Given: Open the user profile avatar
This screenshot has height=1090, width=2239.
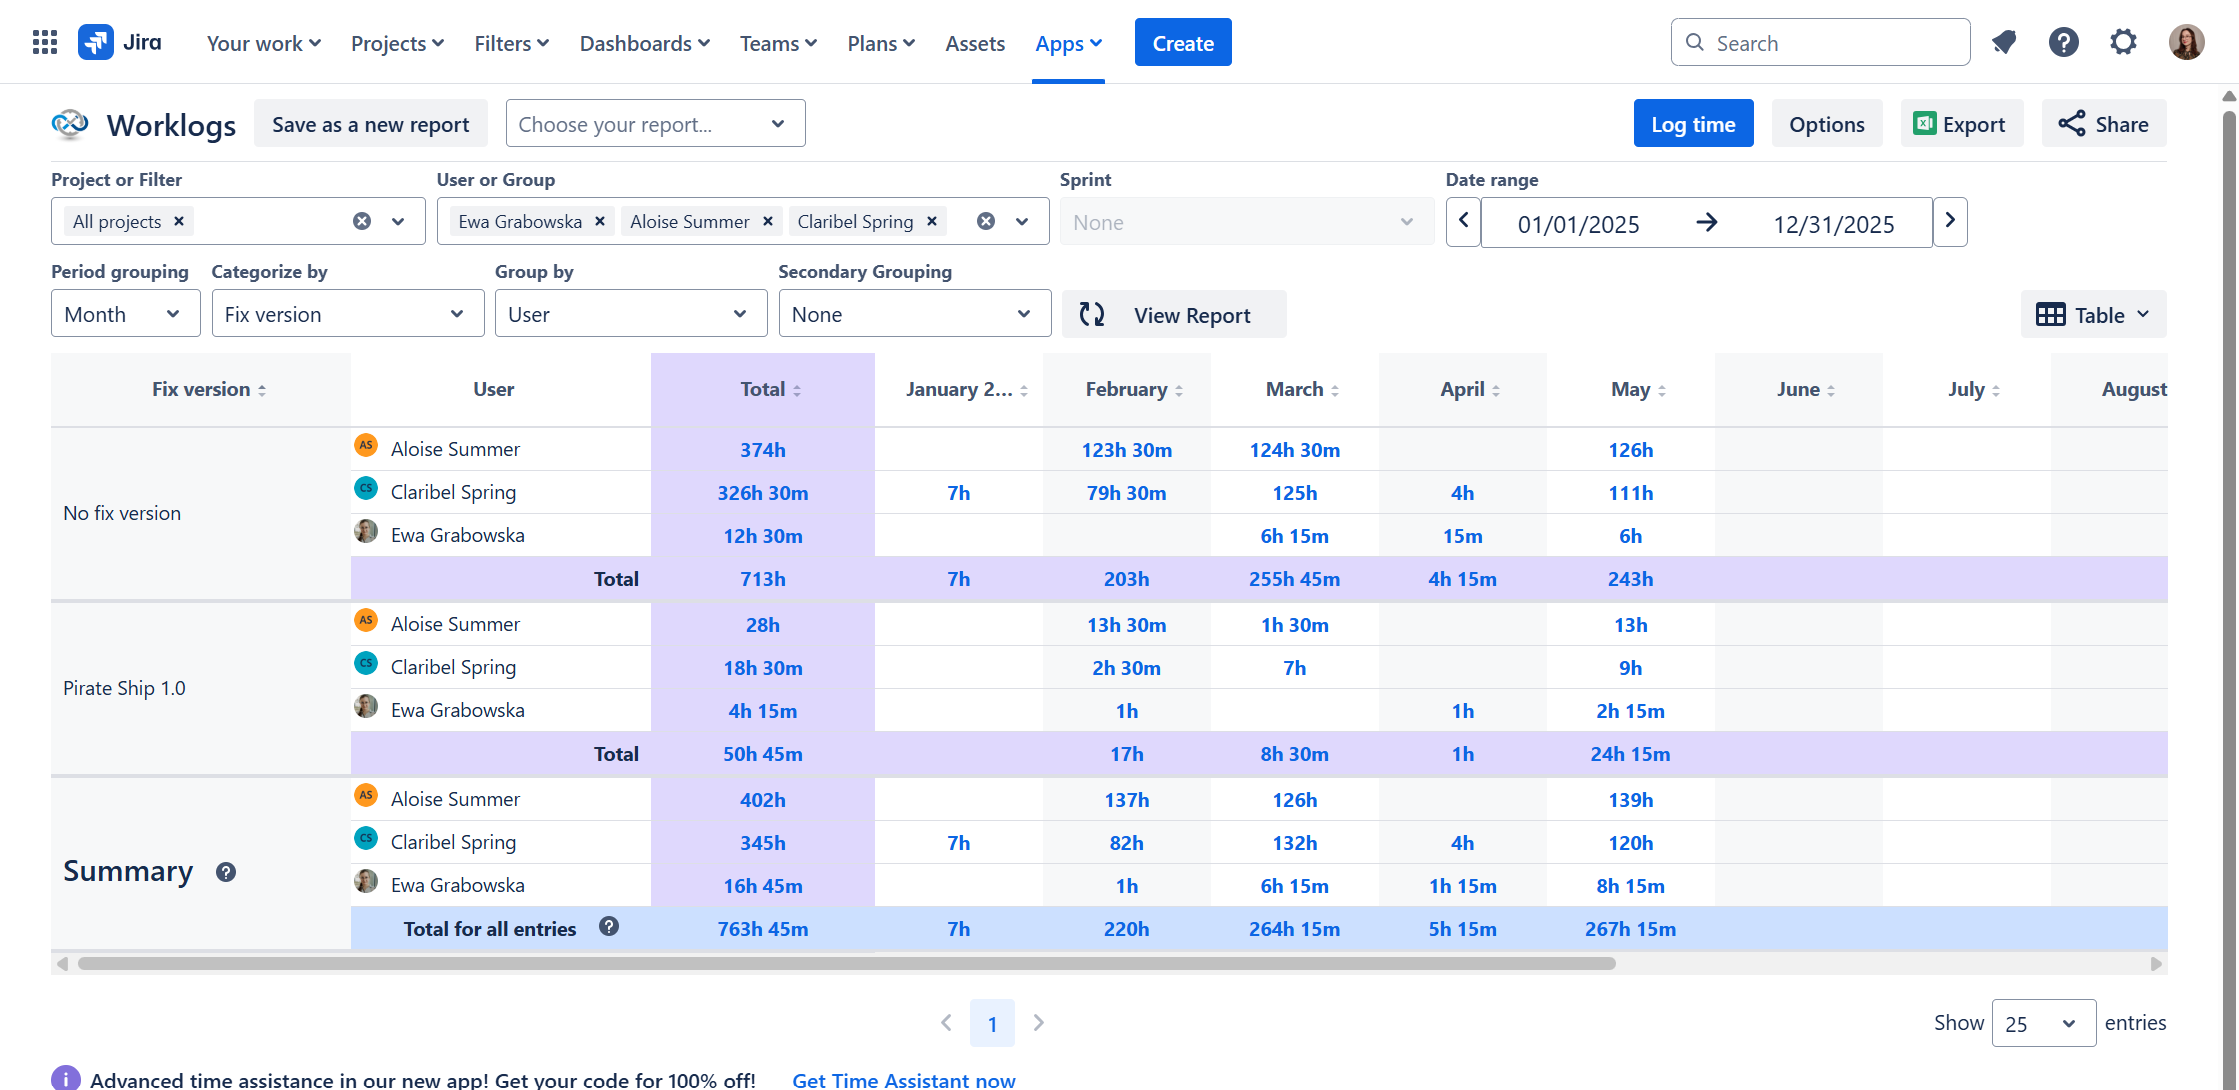Looking at the screenshot, I should coord(2187,43).
